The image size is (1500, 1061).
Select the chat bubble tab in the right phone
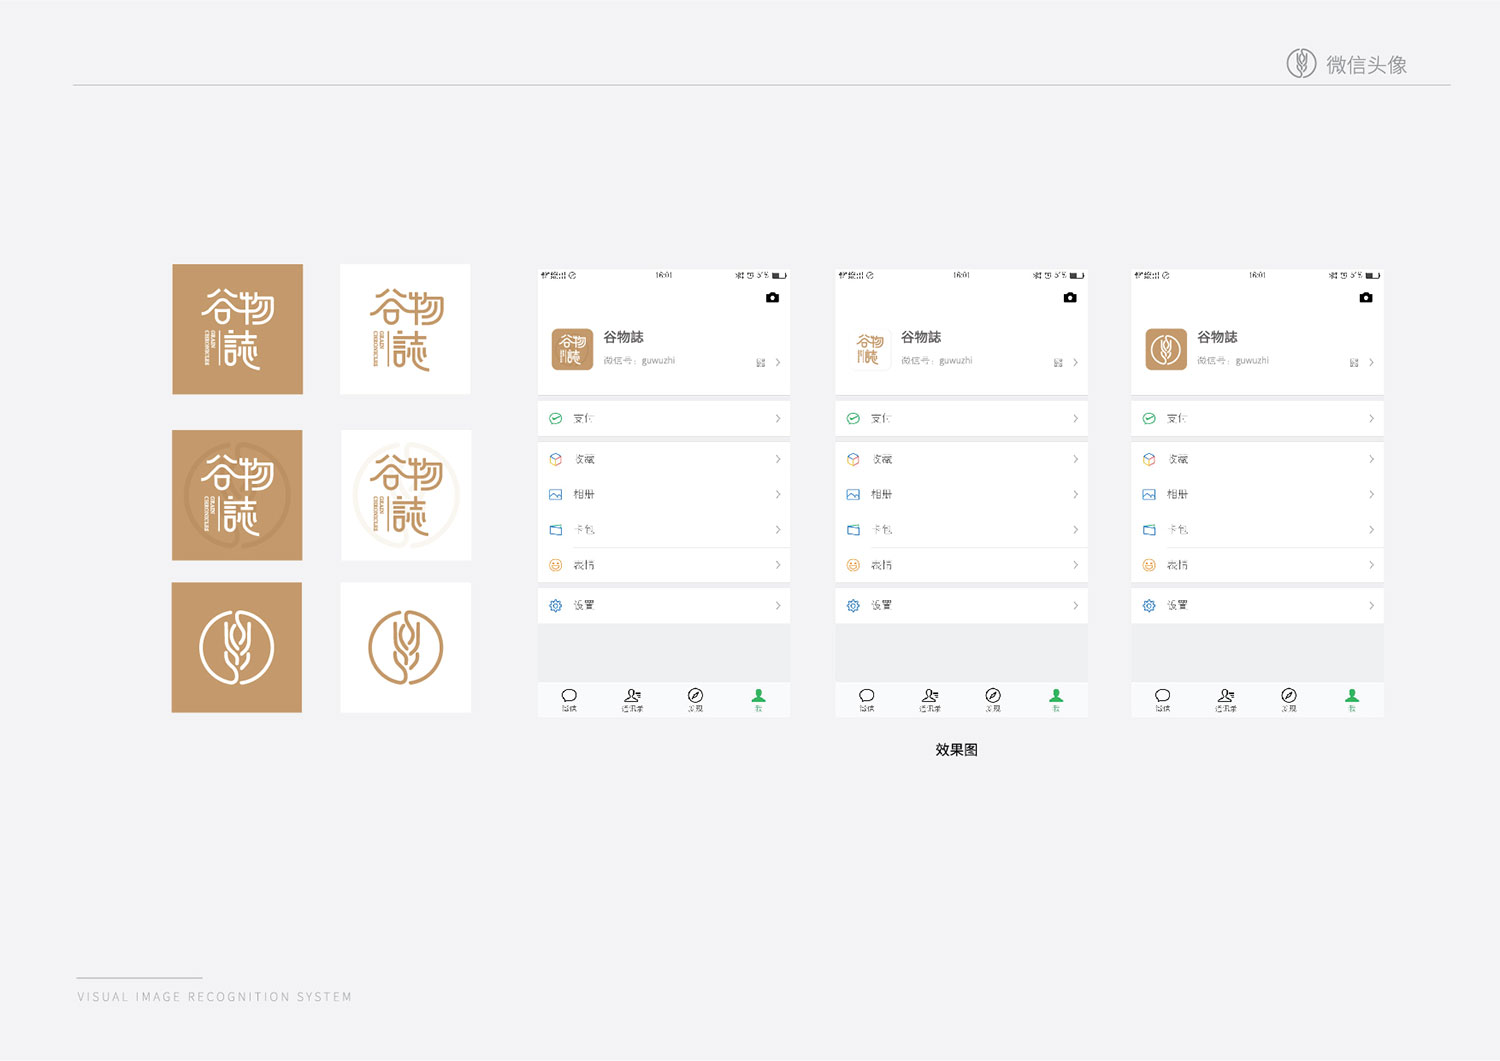point(1162,699)
